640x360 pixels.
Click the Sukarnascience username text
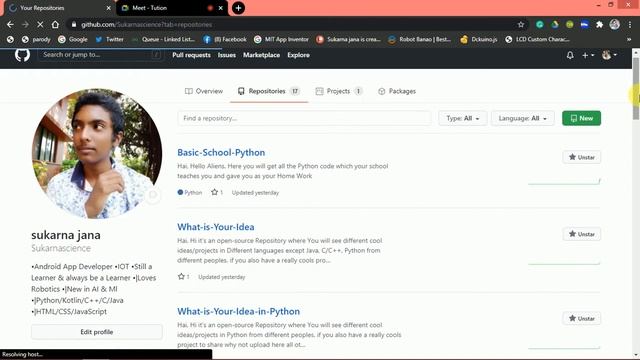click(x=61, y=248)
